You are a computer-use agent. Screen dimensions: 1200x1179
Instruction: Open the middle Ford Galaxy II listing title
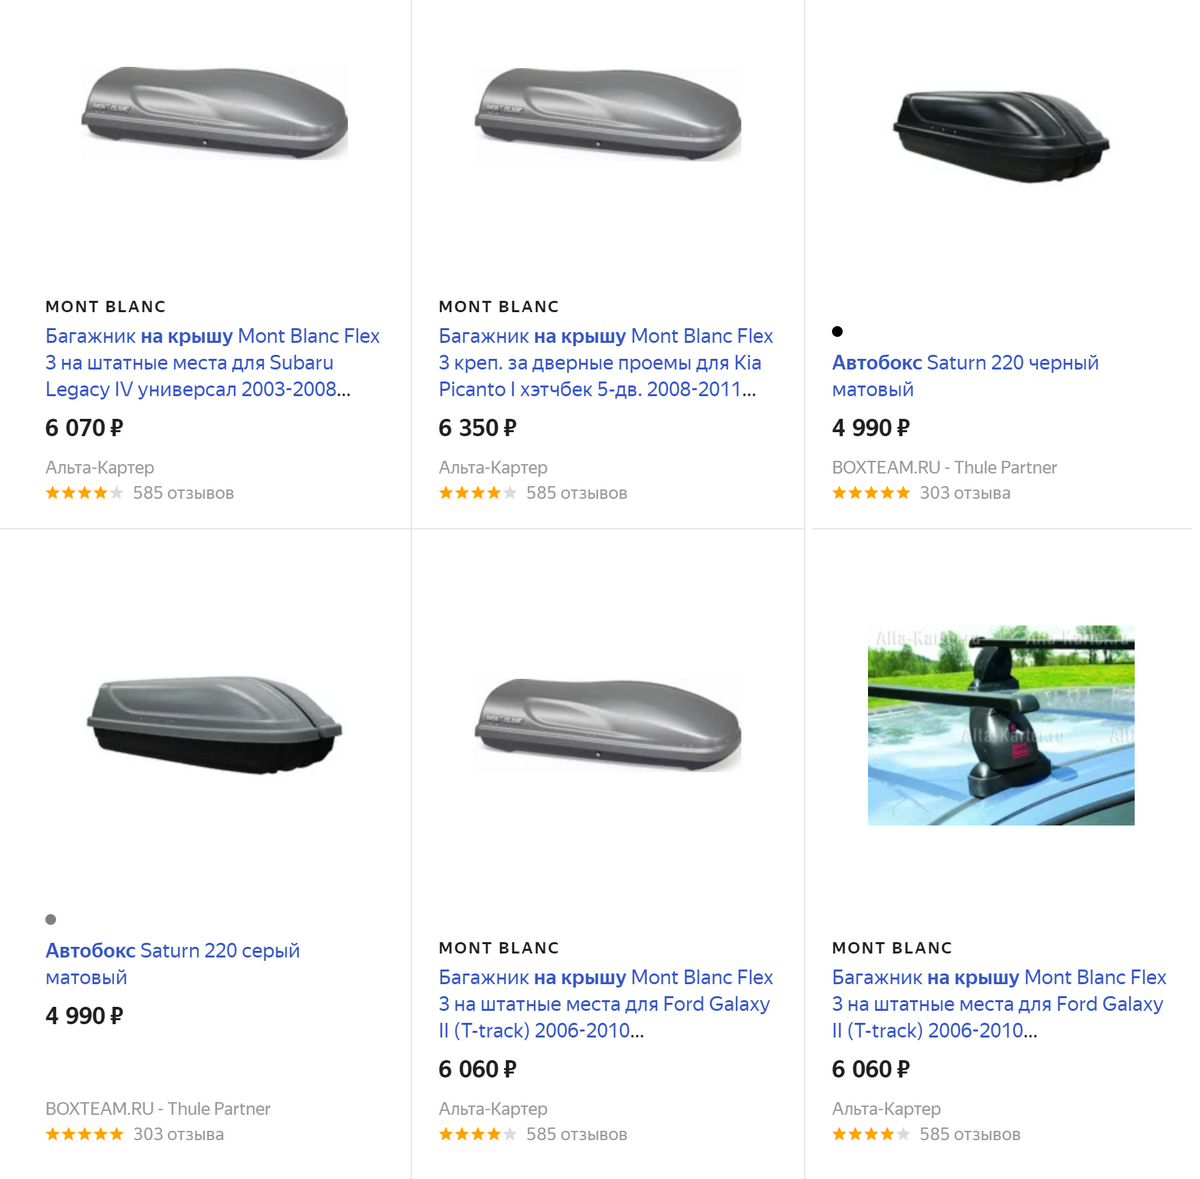click(605, 1003)
